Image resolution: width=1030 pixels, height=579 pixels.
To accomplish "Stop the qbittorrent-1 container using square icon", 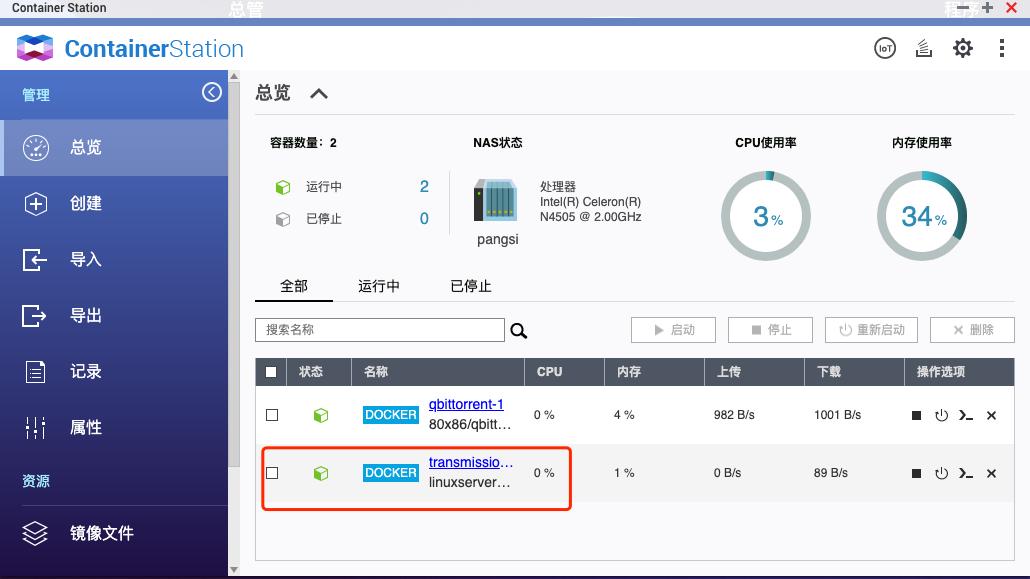I will click(915, 414).
